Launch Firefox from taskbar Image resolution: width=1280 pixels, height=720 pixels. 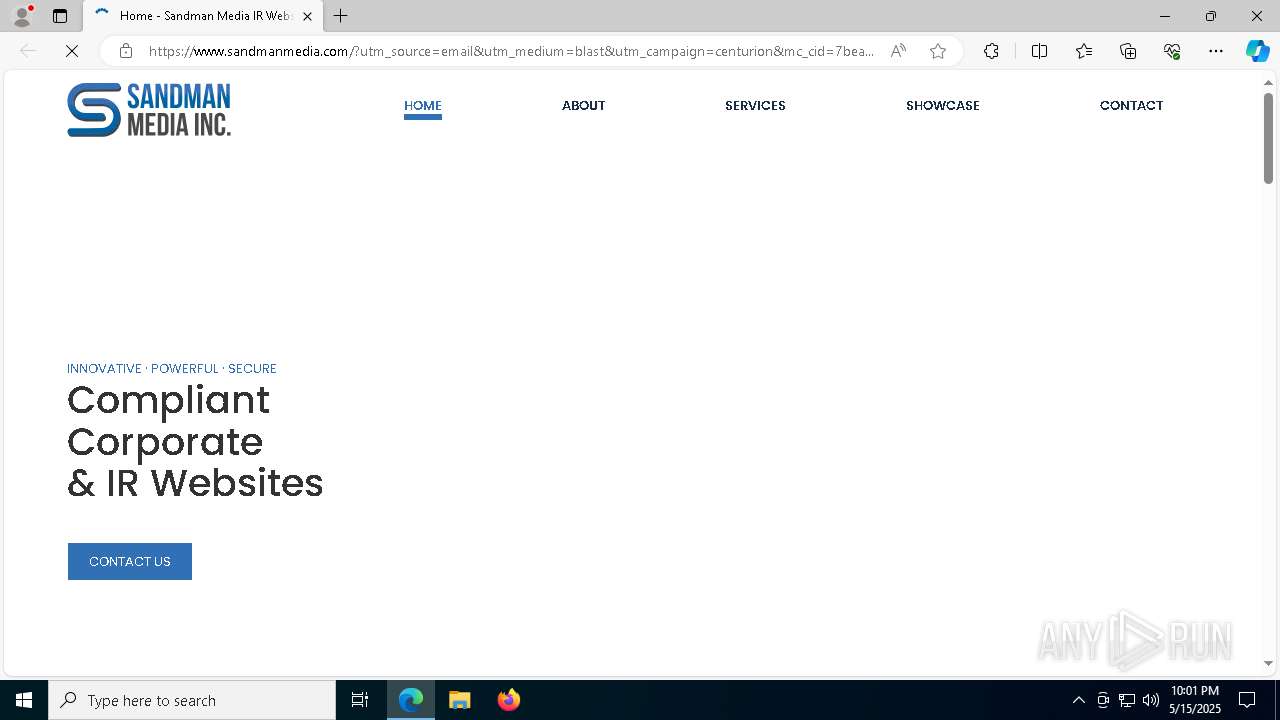pyautogui.click(x=509, y=700)
